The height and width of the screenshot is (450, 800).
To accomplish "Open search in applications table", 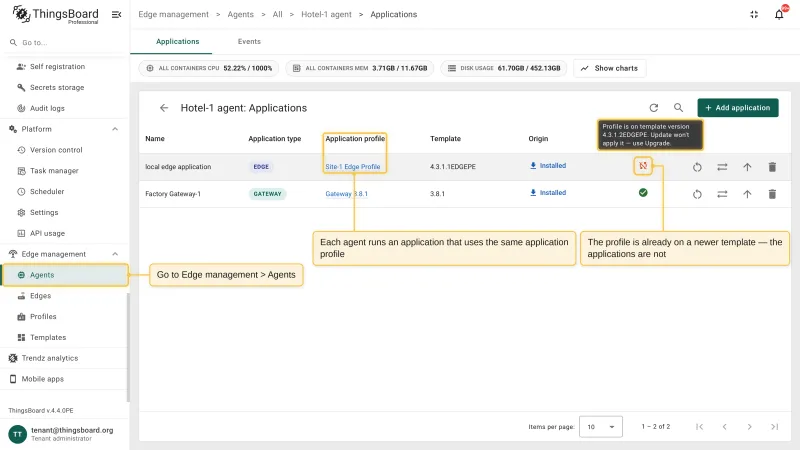I will click(678, 108).
